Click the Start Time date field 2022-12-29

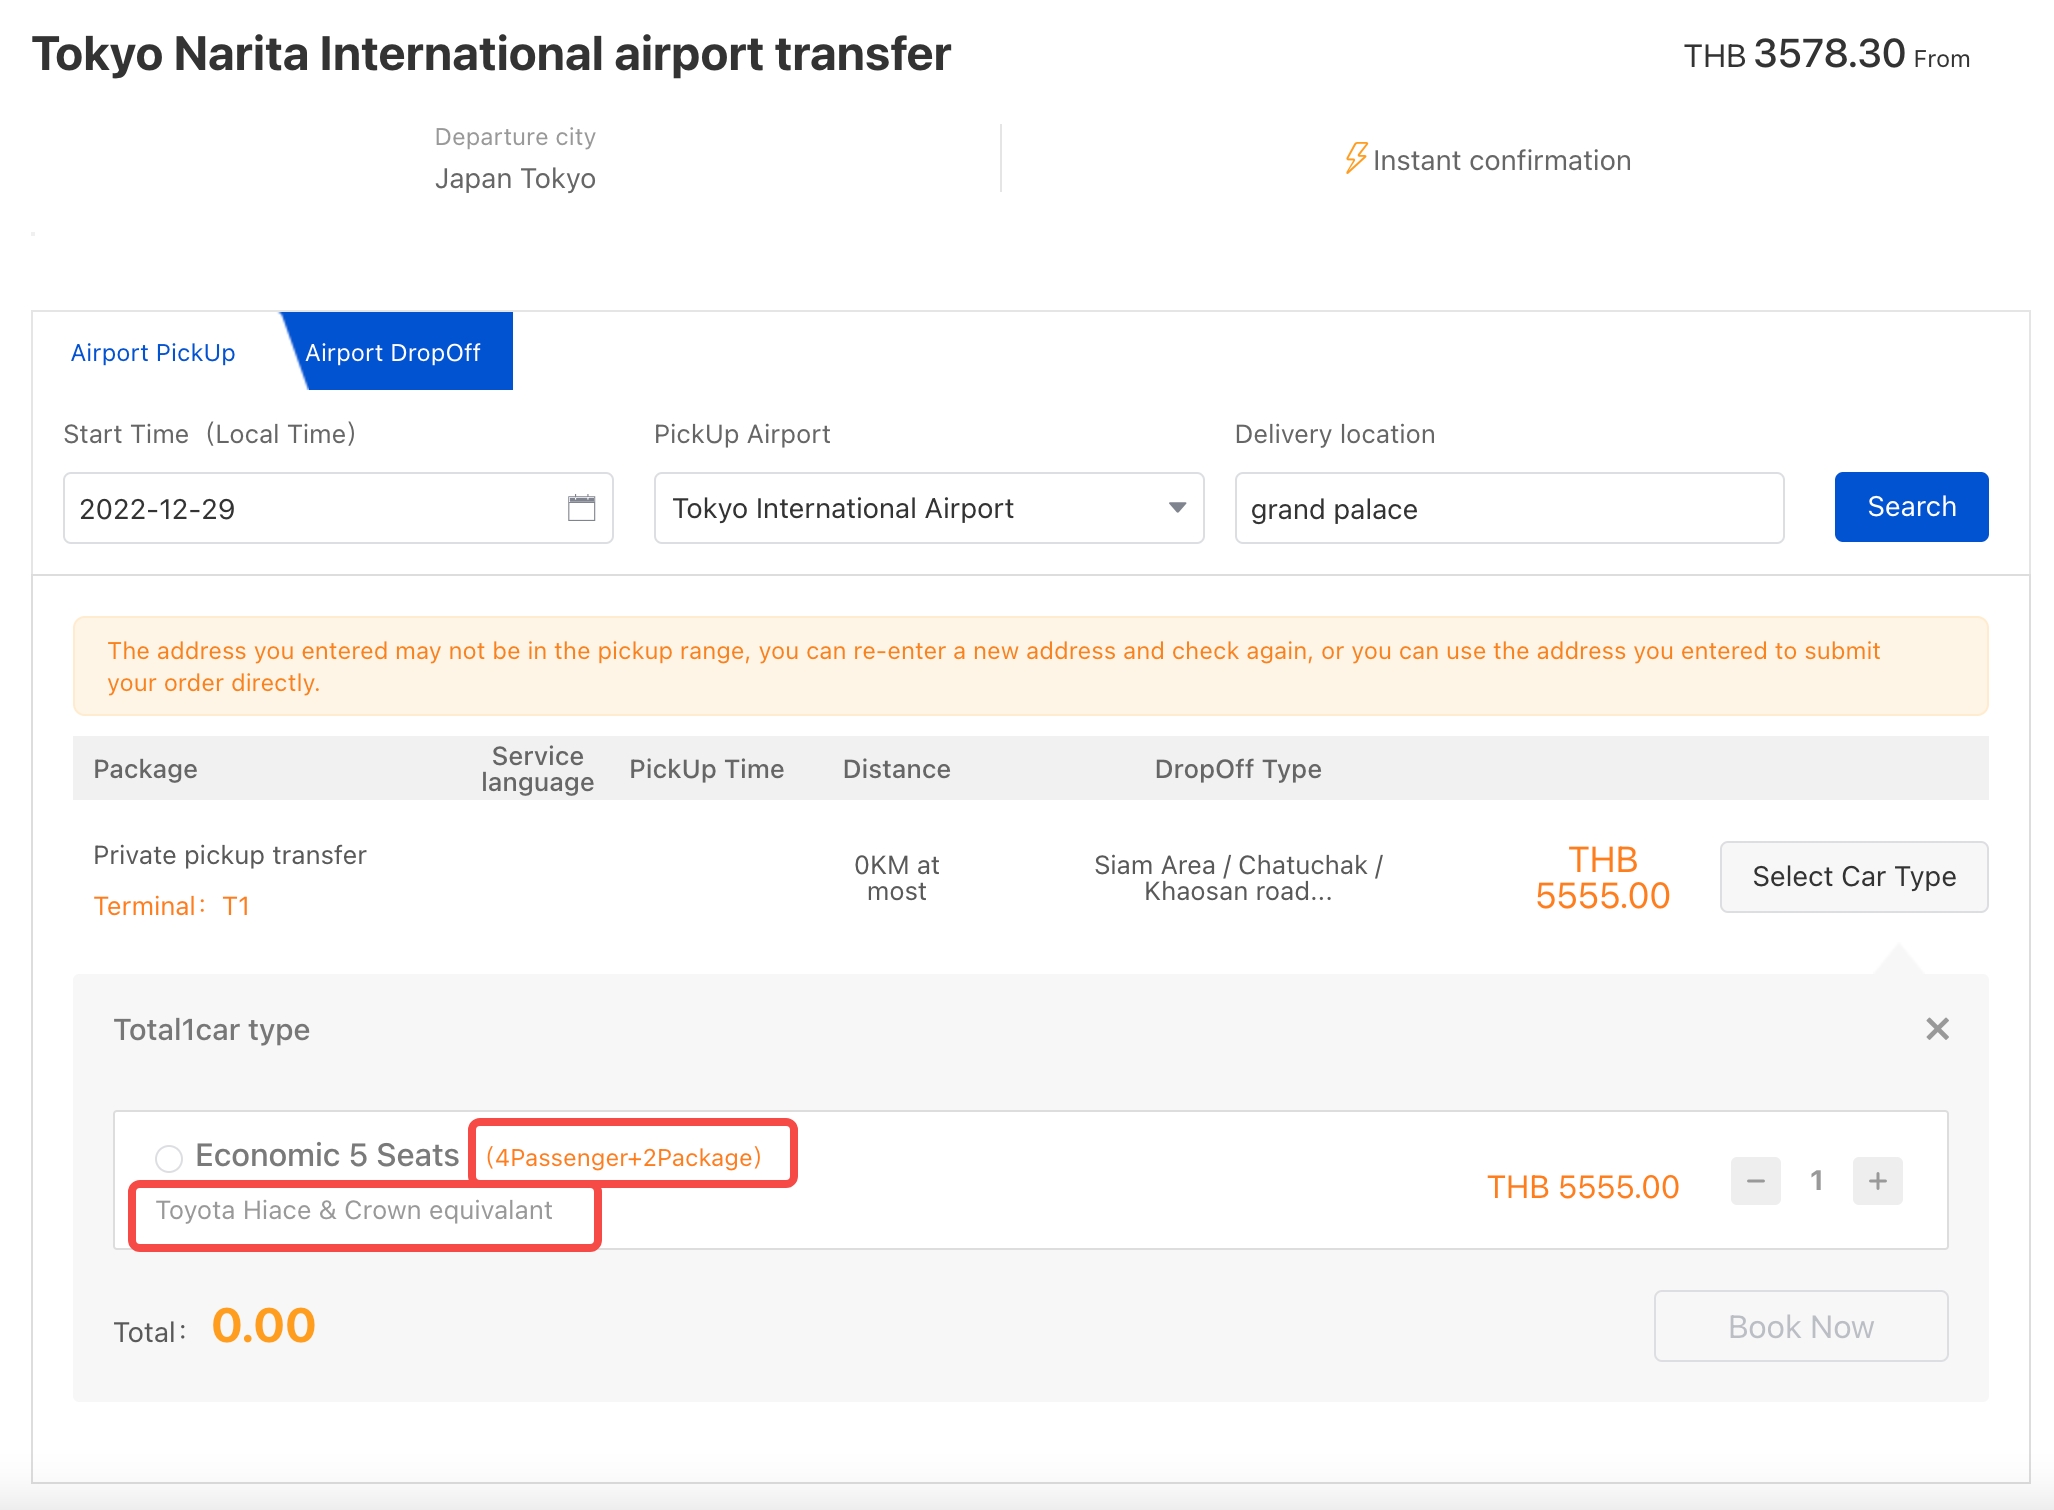pos(310,508)
